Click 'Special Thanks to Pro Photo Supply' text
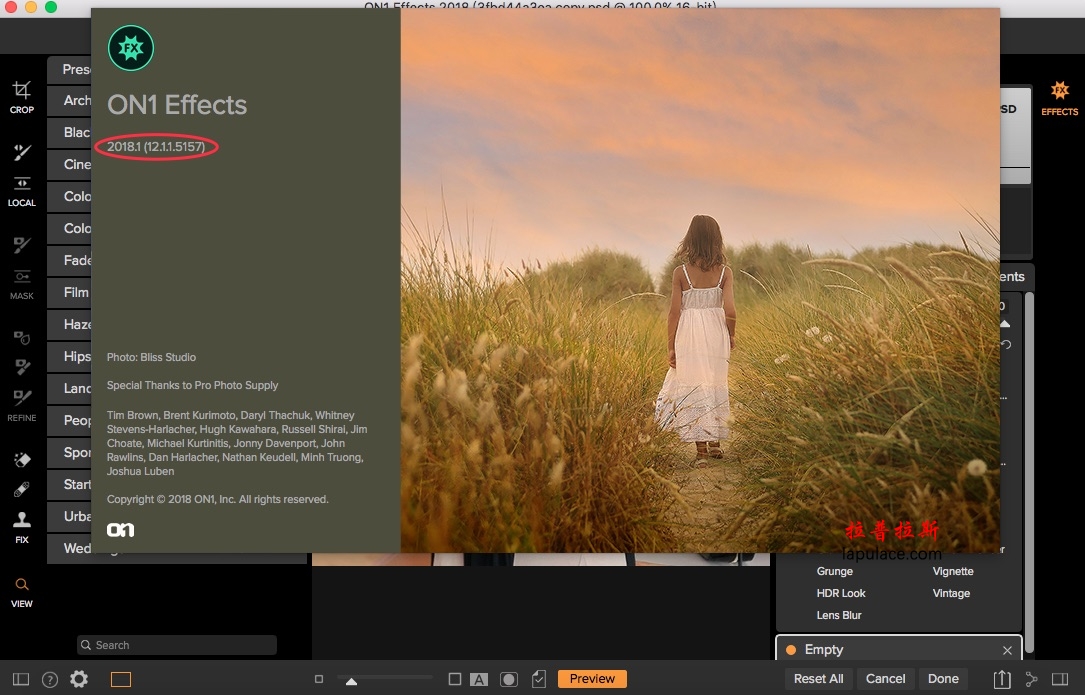This screenshot has height=695, width=1085. pyautogui.click(x=192, y=385)
